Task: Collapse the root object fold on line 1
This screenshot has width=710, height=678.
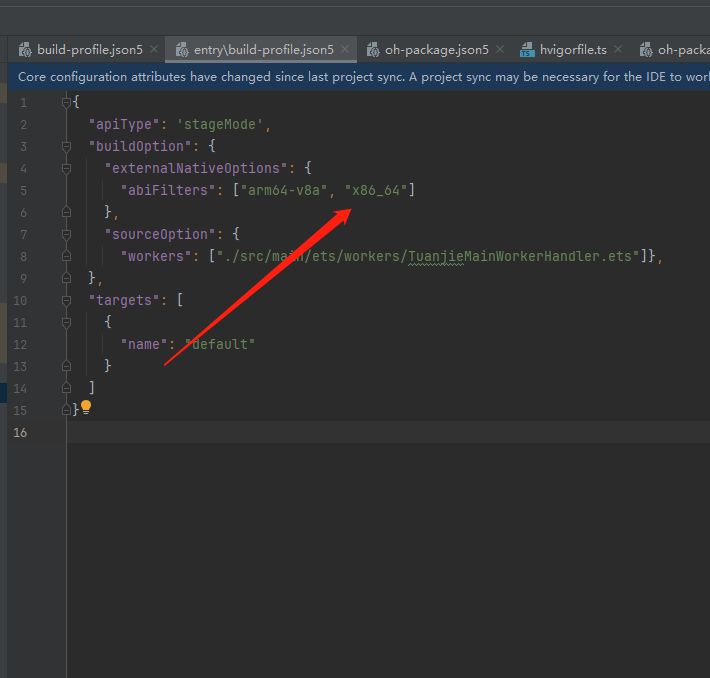Action: pos(67,103)
